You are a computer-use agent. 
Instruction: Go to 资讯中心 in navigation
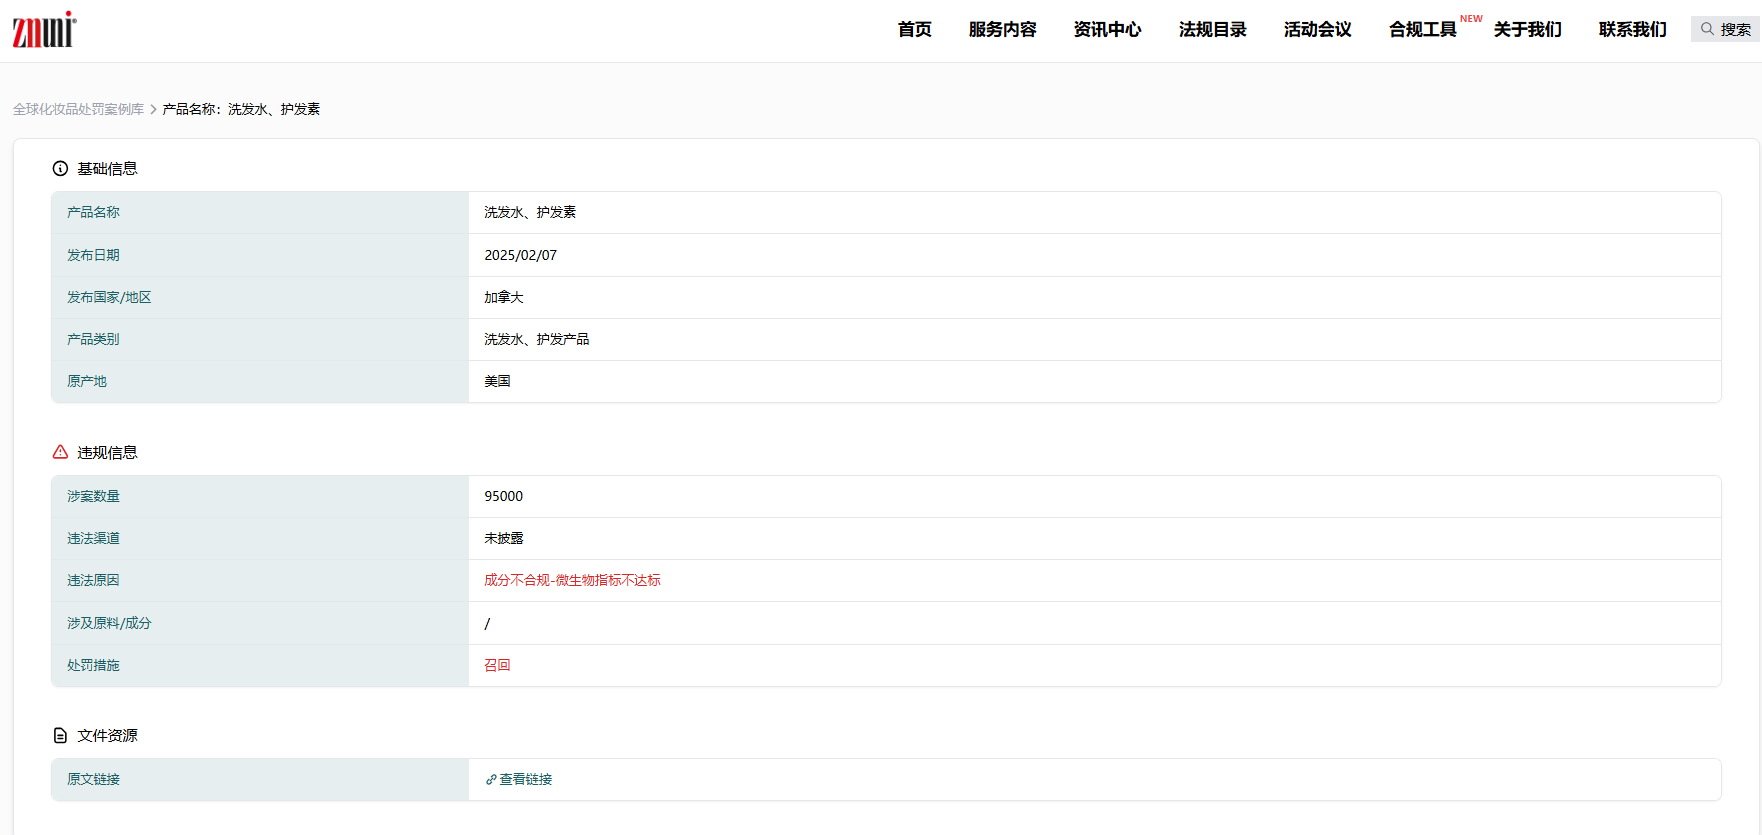click(x=1107, y=30)
